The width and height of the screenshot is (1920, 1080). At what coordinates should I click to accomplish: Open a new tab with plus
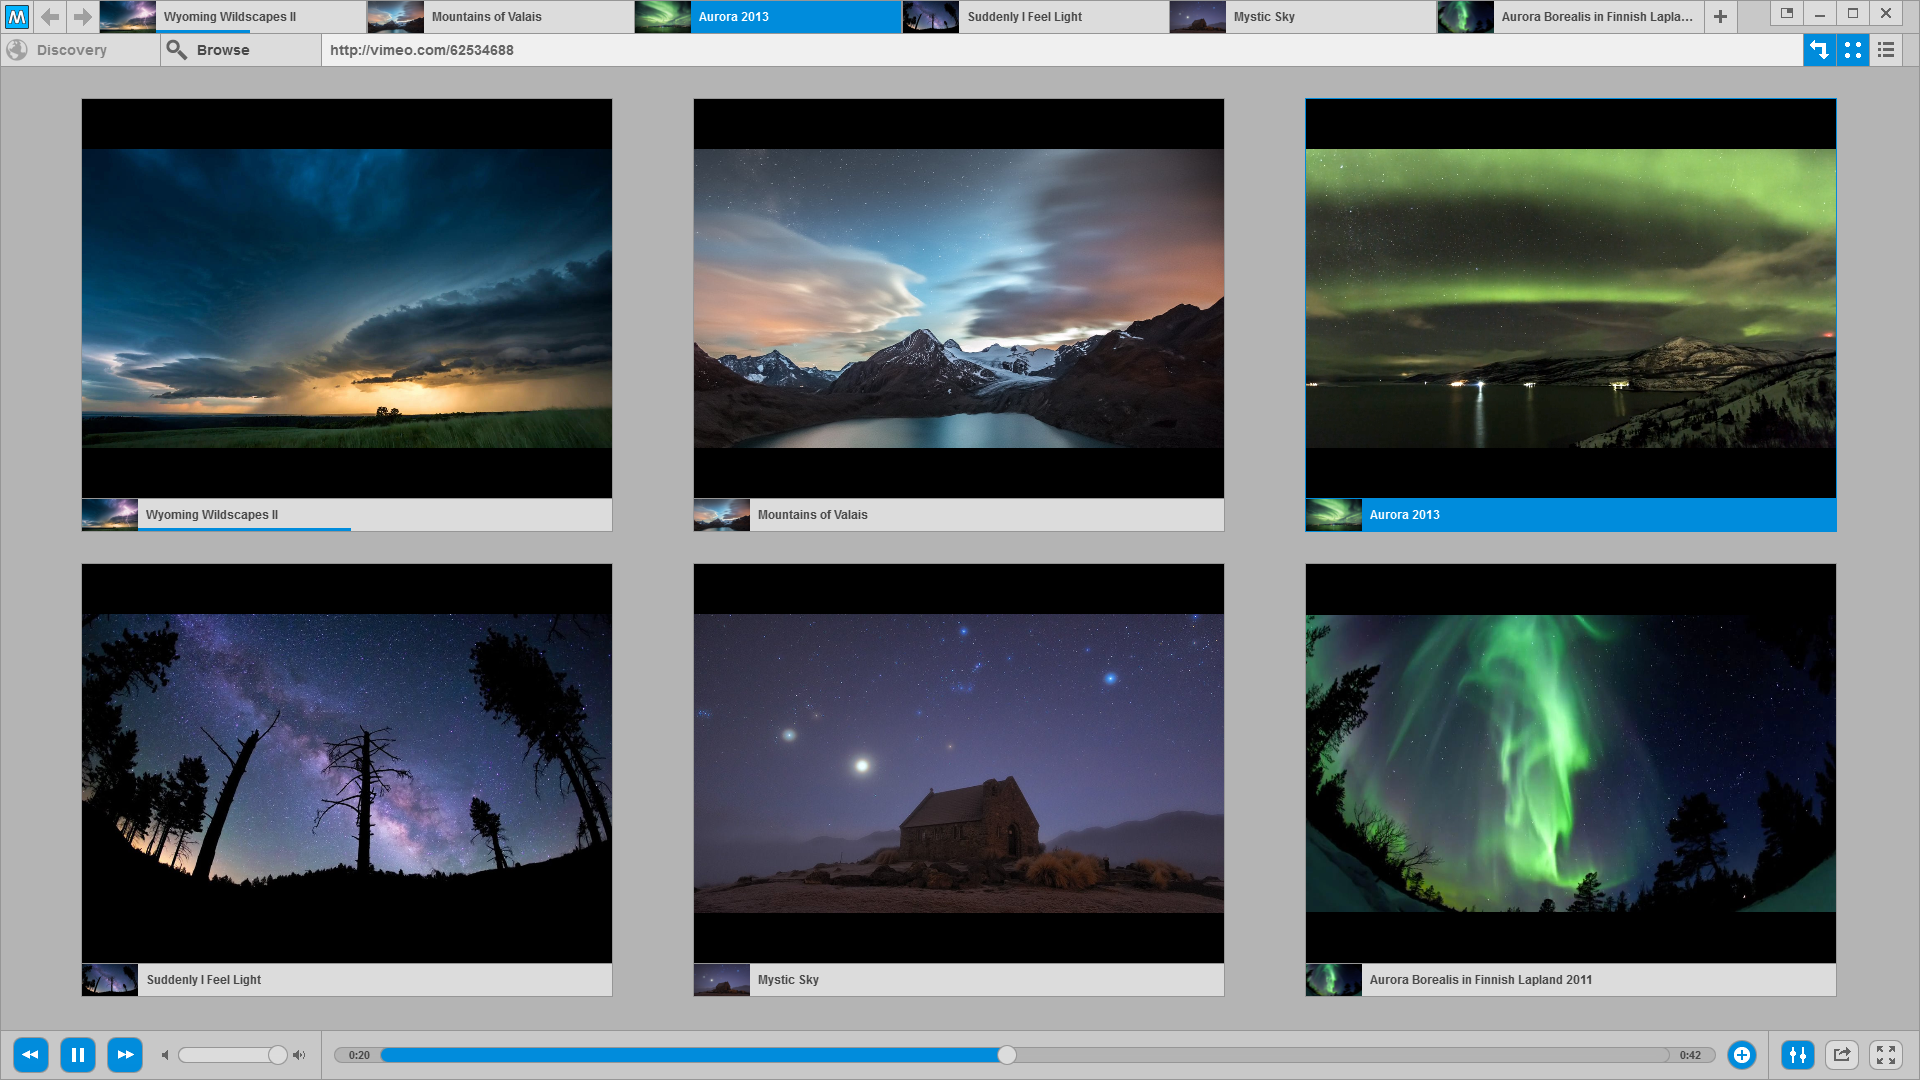coord(1720,16)
